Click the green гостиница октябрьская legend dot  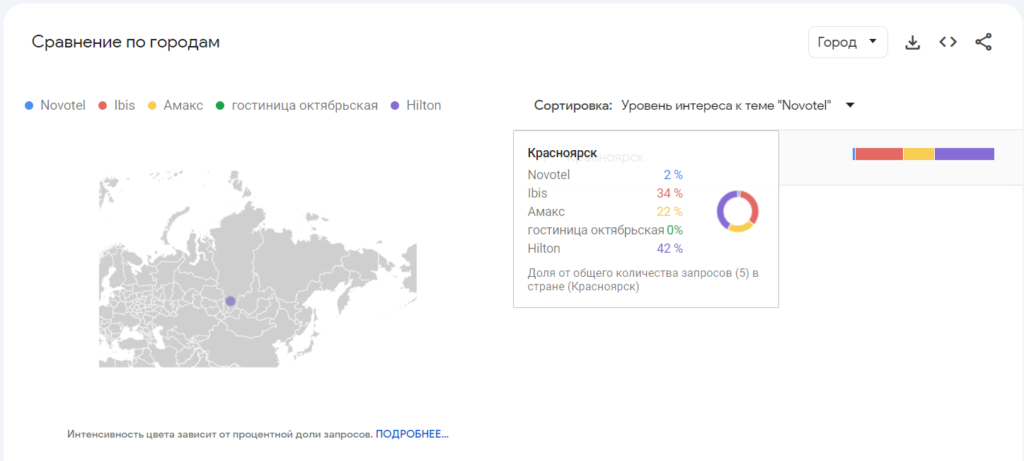point(220,105)
